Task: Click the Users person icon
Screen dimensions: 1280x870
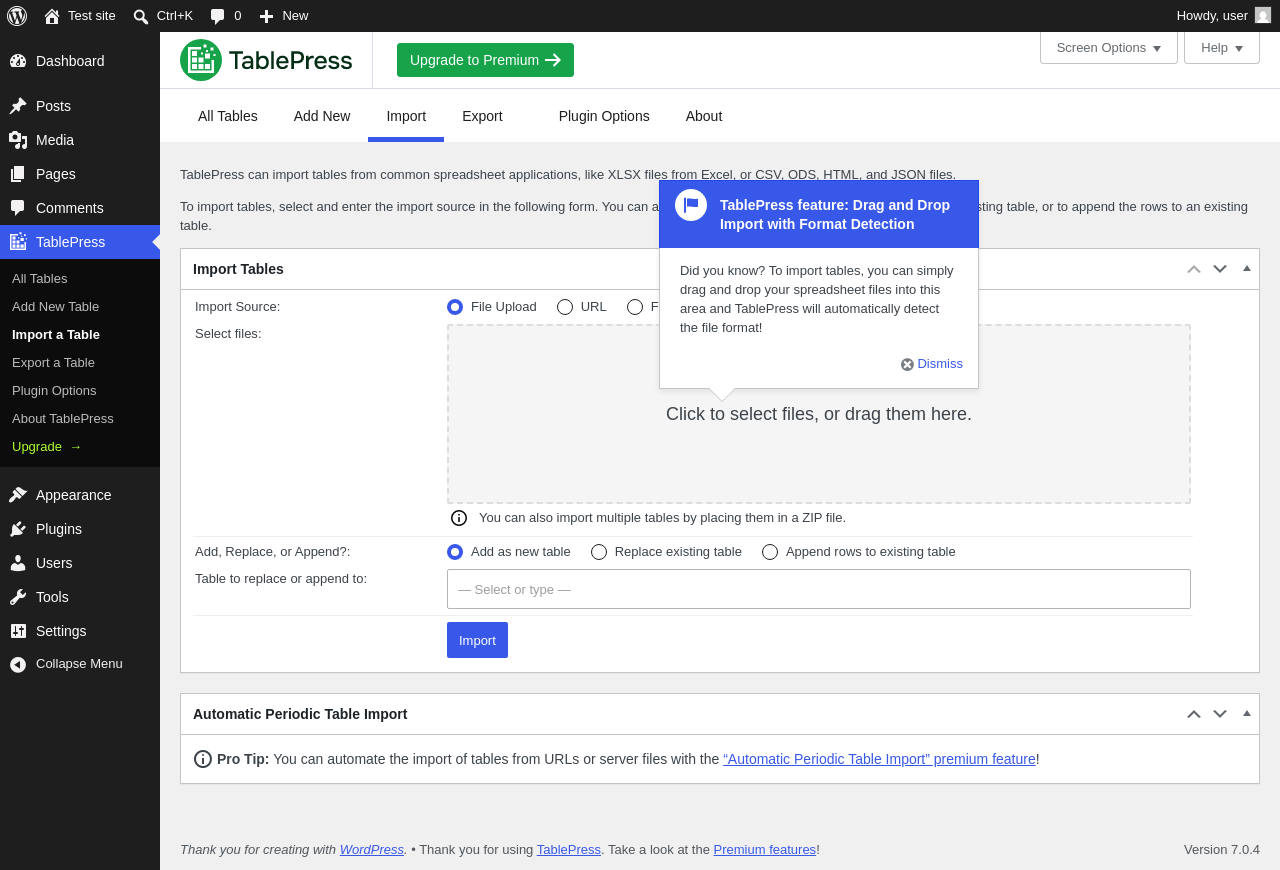Action: coord(18,563)
